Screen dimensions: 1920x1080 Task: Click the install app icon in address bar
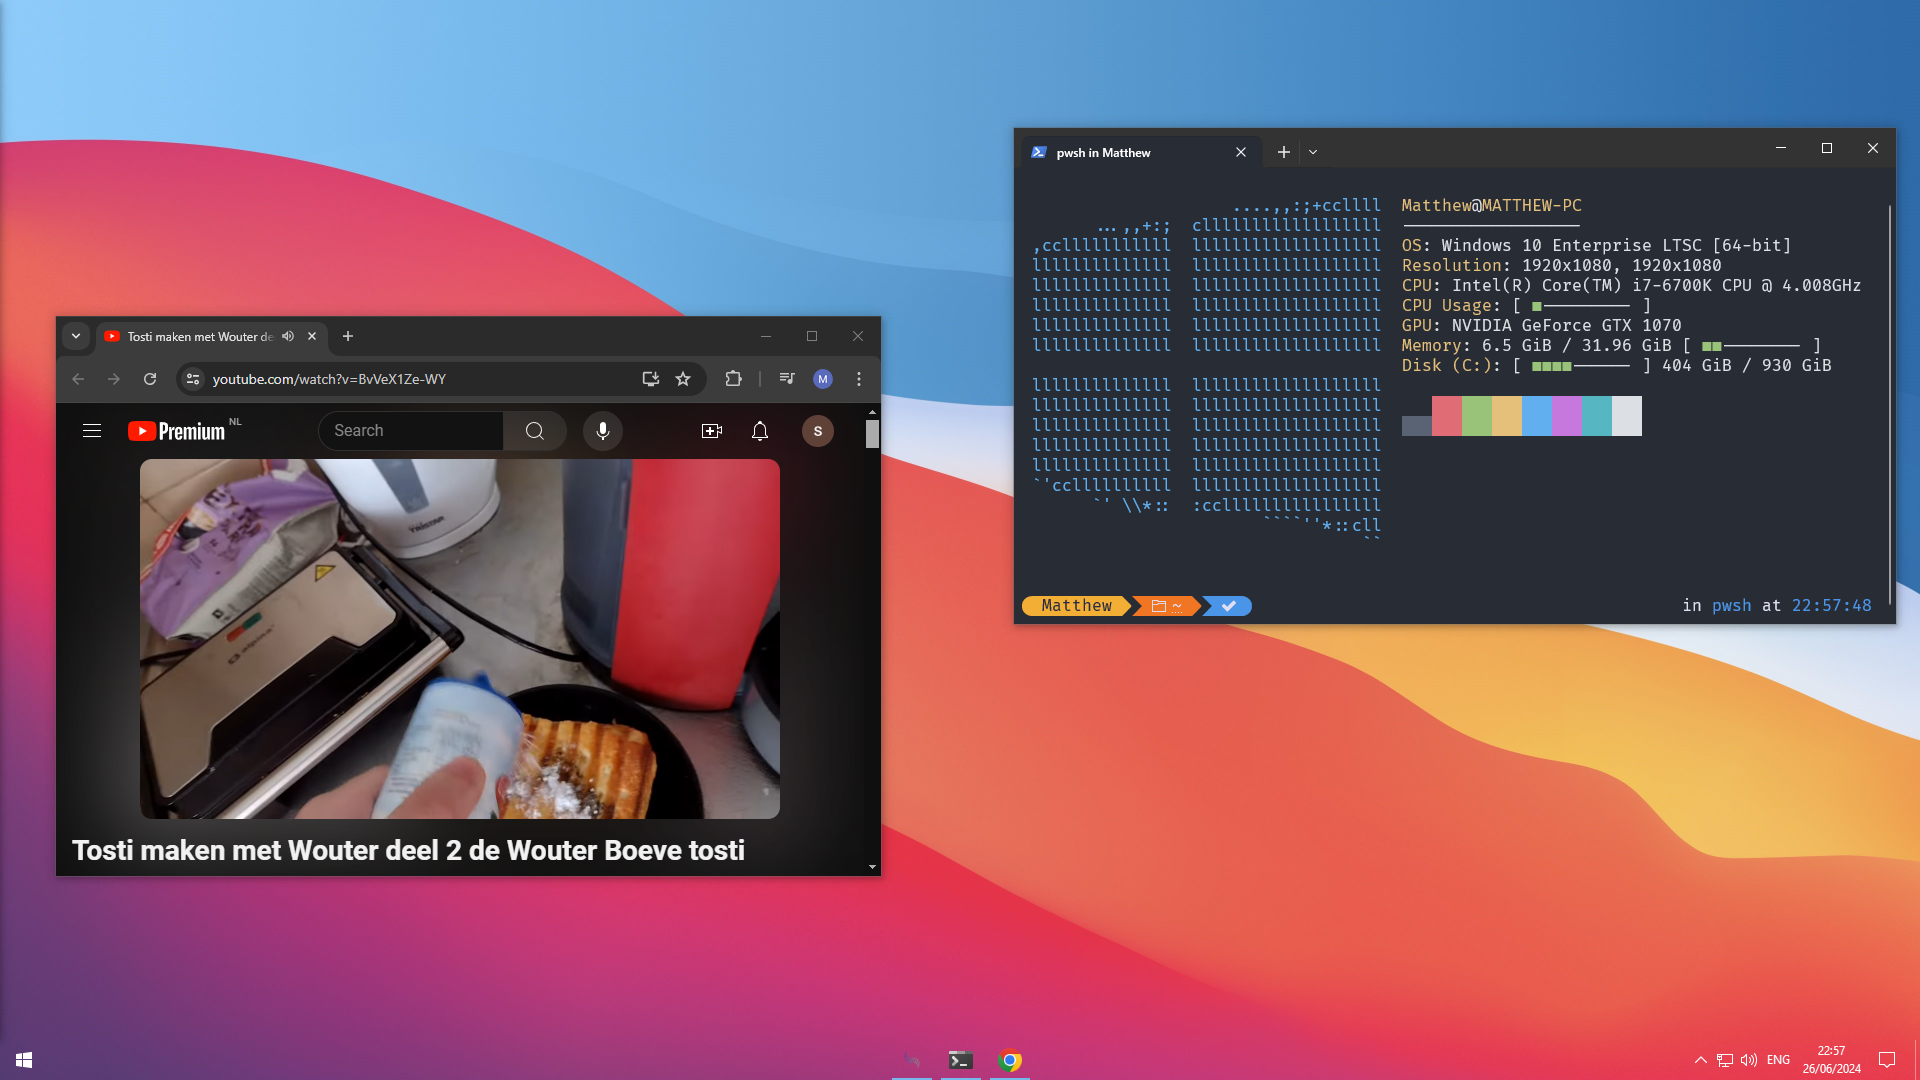click(650, 379)
